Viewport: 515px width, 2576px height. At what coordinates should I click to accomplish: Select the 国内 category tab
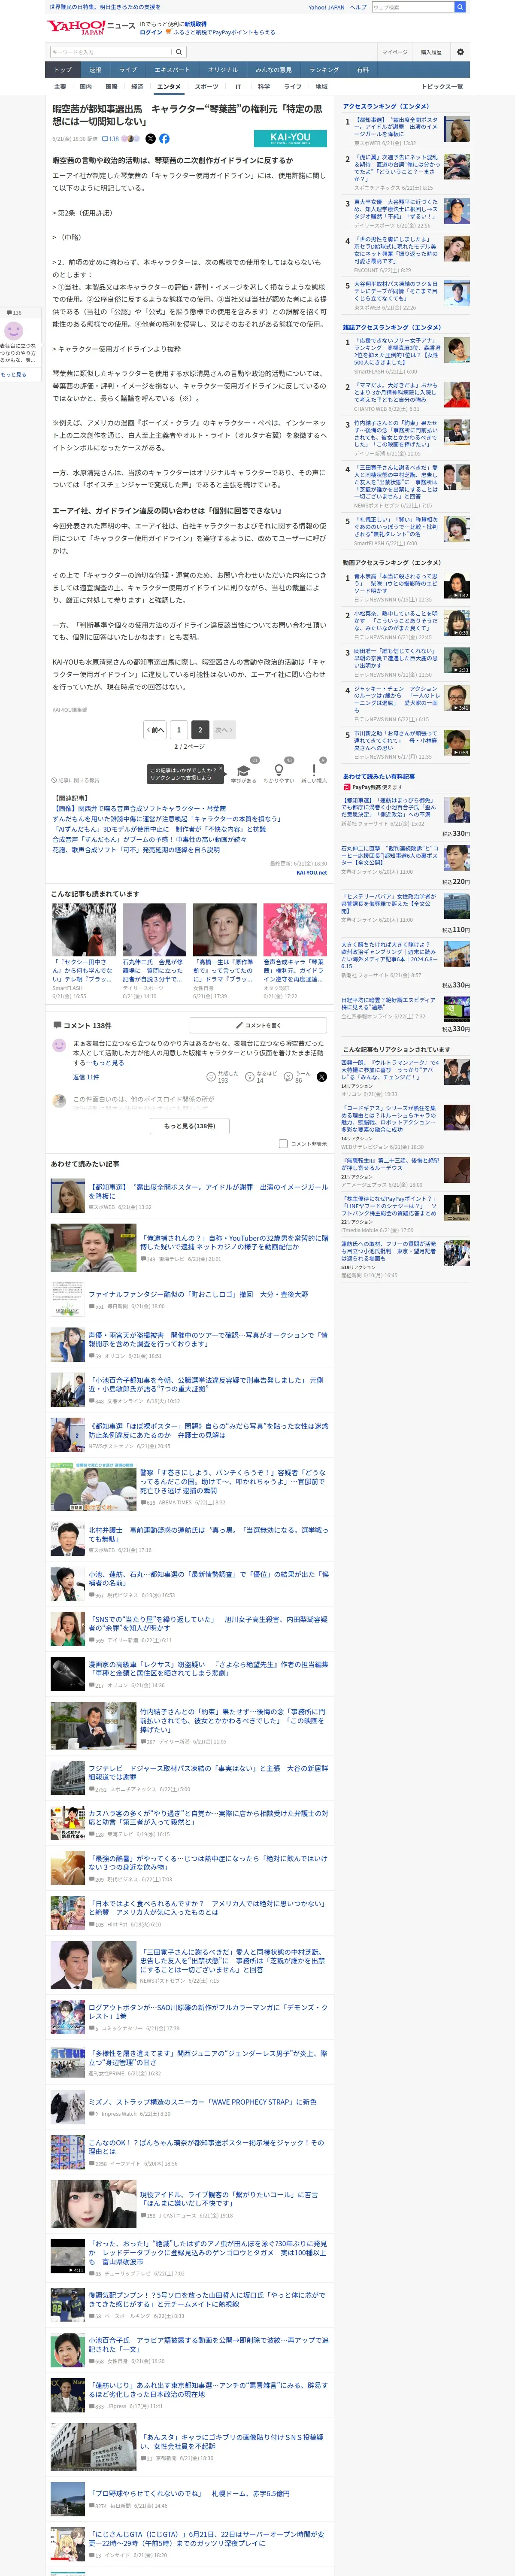point(86,87)
